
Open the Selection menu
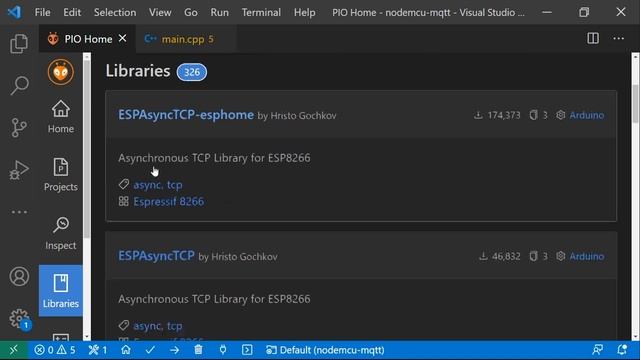point(115,12)
